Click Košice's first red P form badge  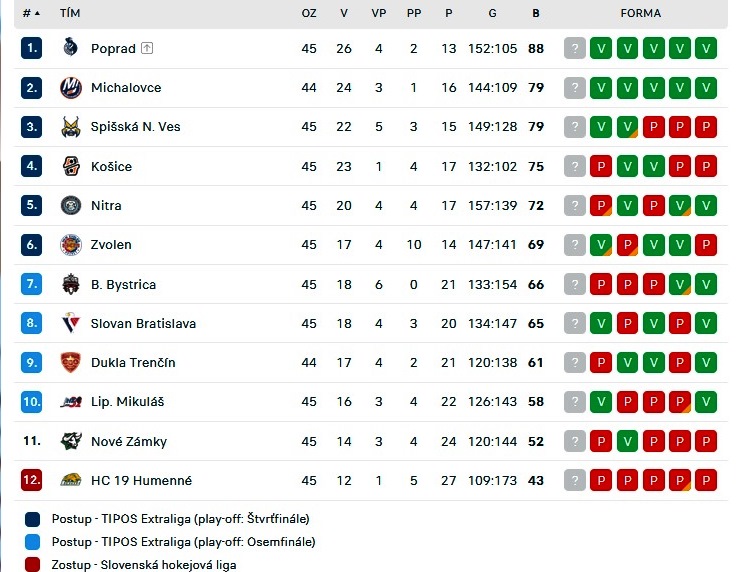click(601, 166)
